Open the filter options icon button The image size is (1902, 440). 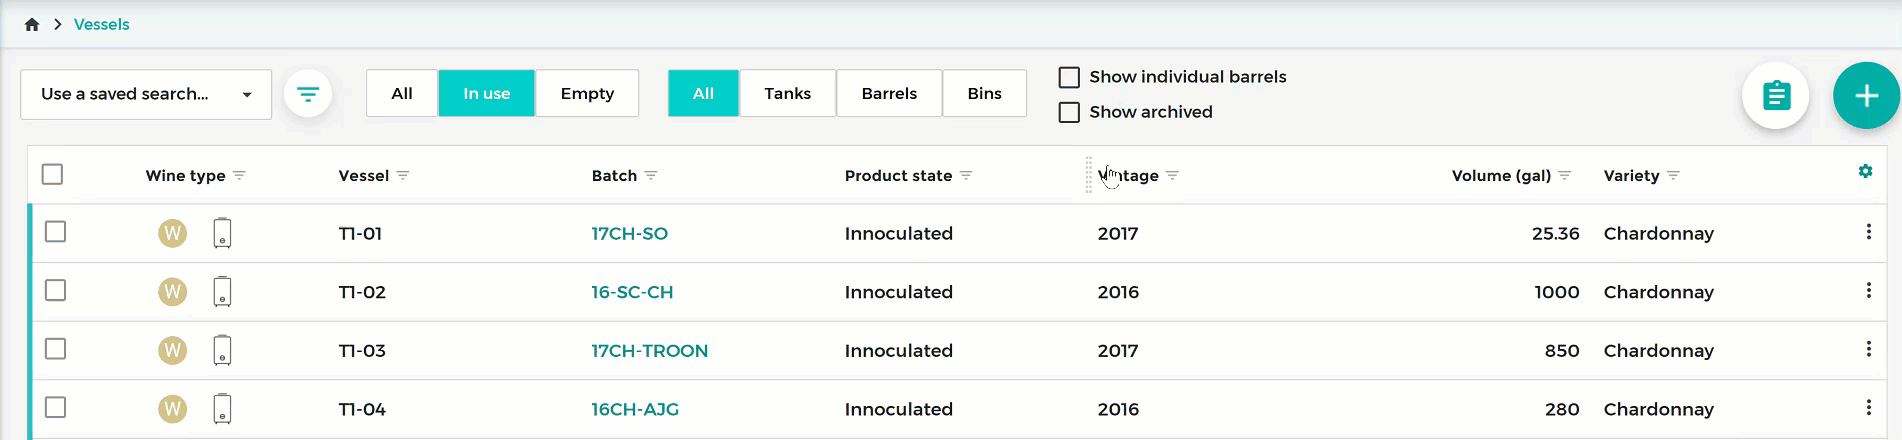[x=308, y=94]
